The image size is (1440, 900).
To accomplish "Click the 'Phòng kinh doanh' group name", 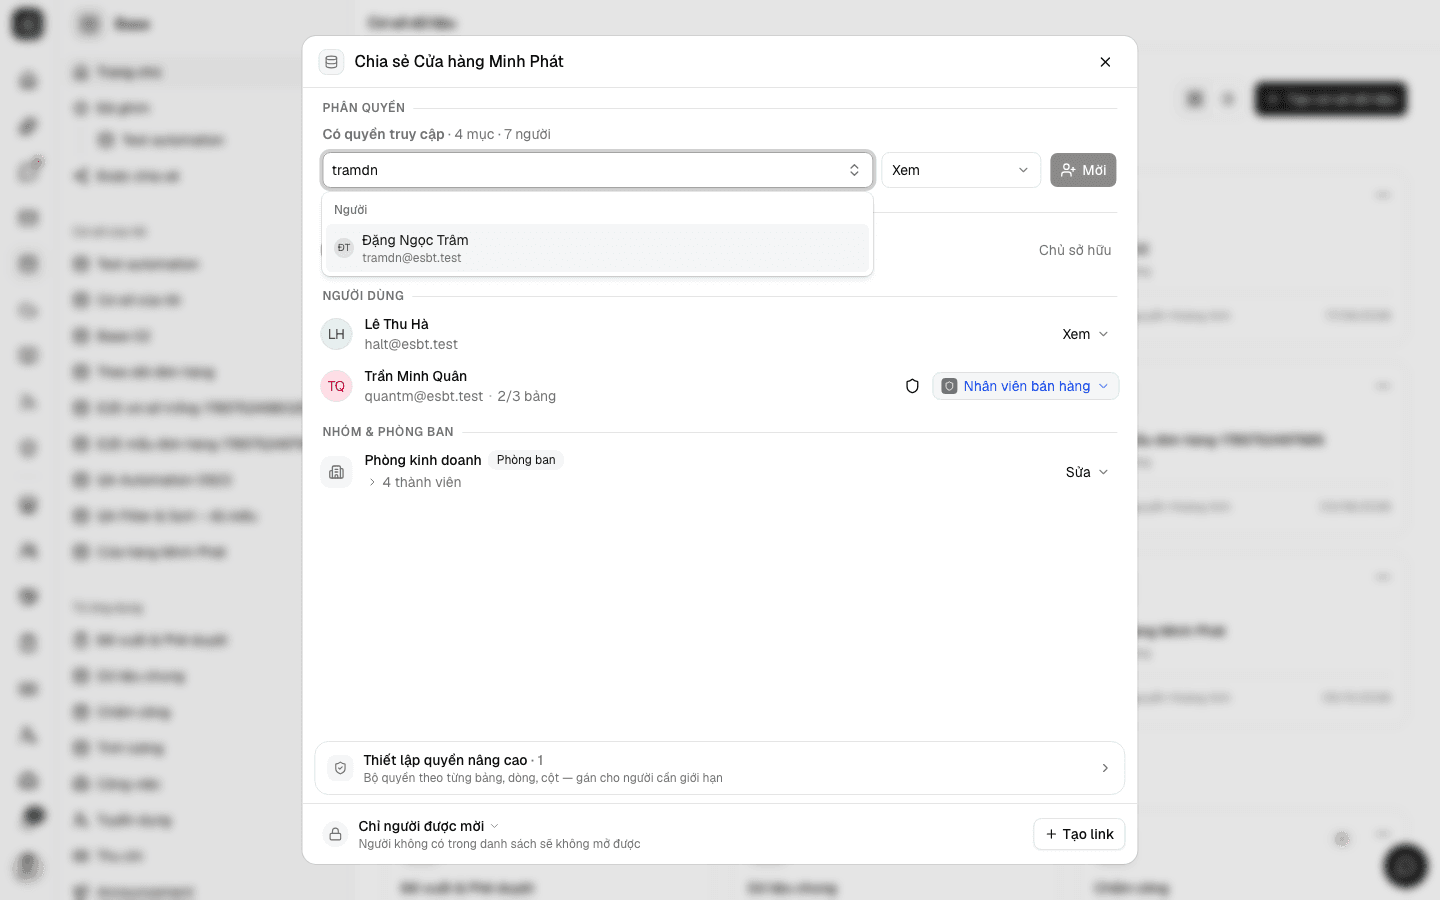I will [x=422, y=460].
